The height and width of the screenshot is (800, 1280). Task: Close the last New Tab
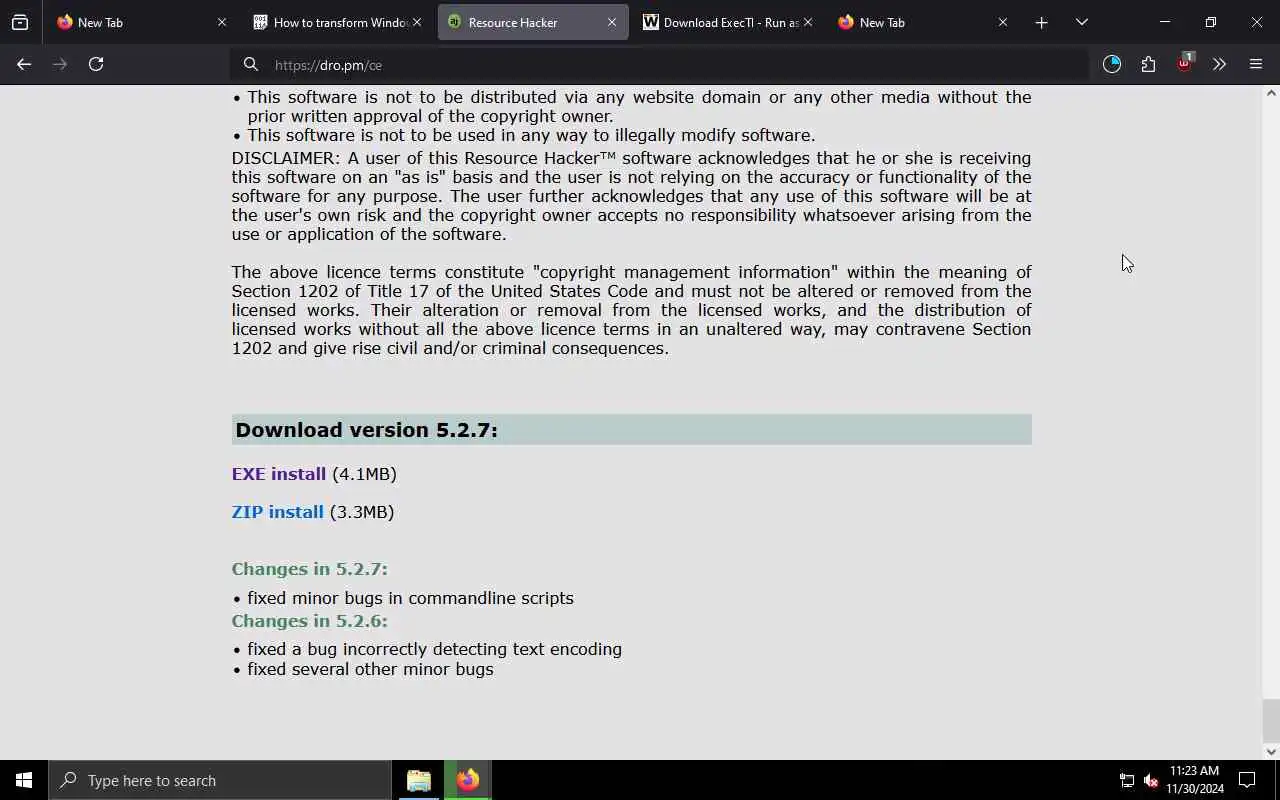tap(1003, 22)
